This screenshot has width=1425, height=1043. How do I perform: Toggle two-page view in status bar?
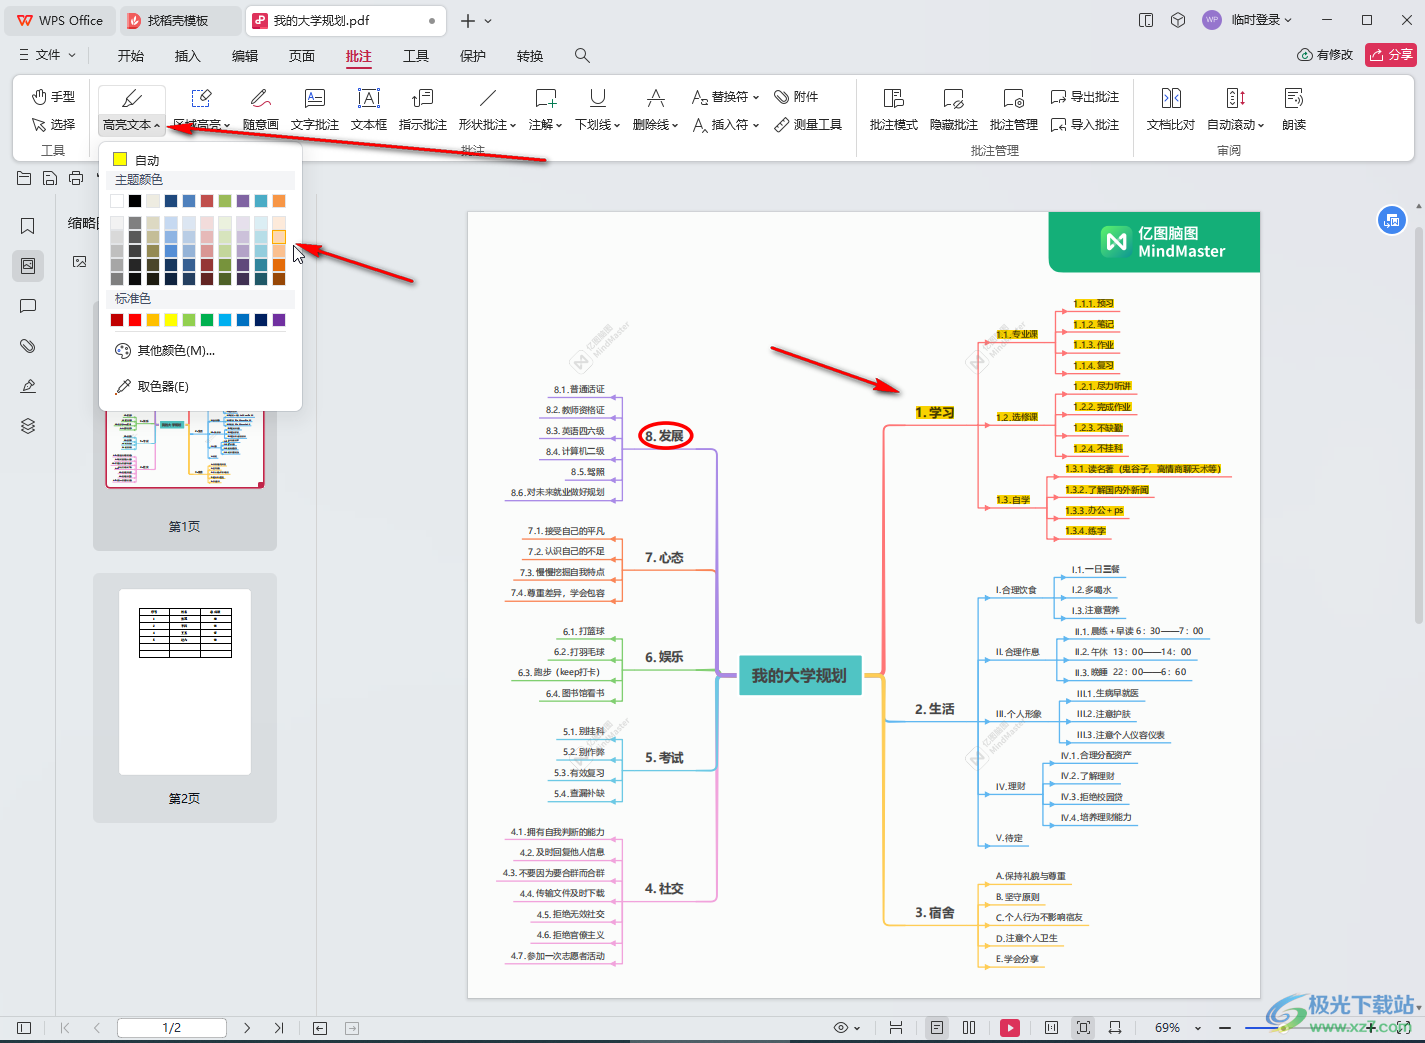969,1027
